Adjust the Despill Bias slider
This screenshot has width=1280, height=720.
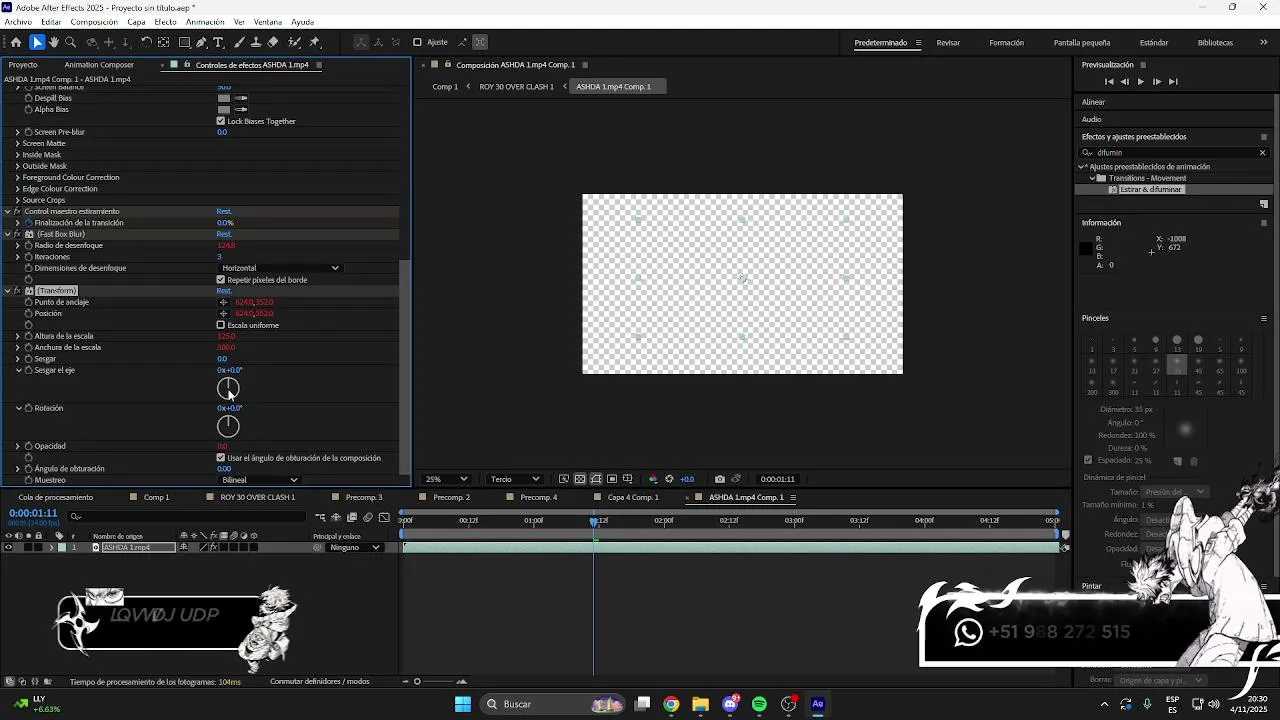pos(240,98)
